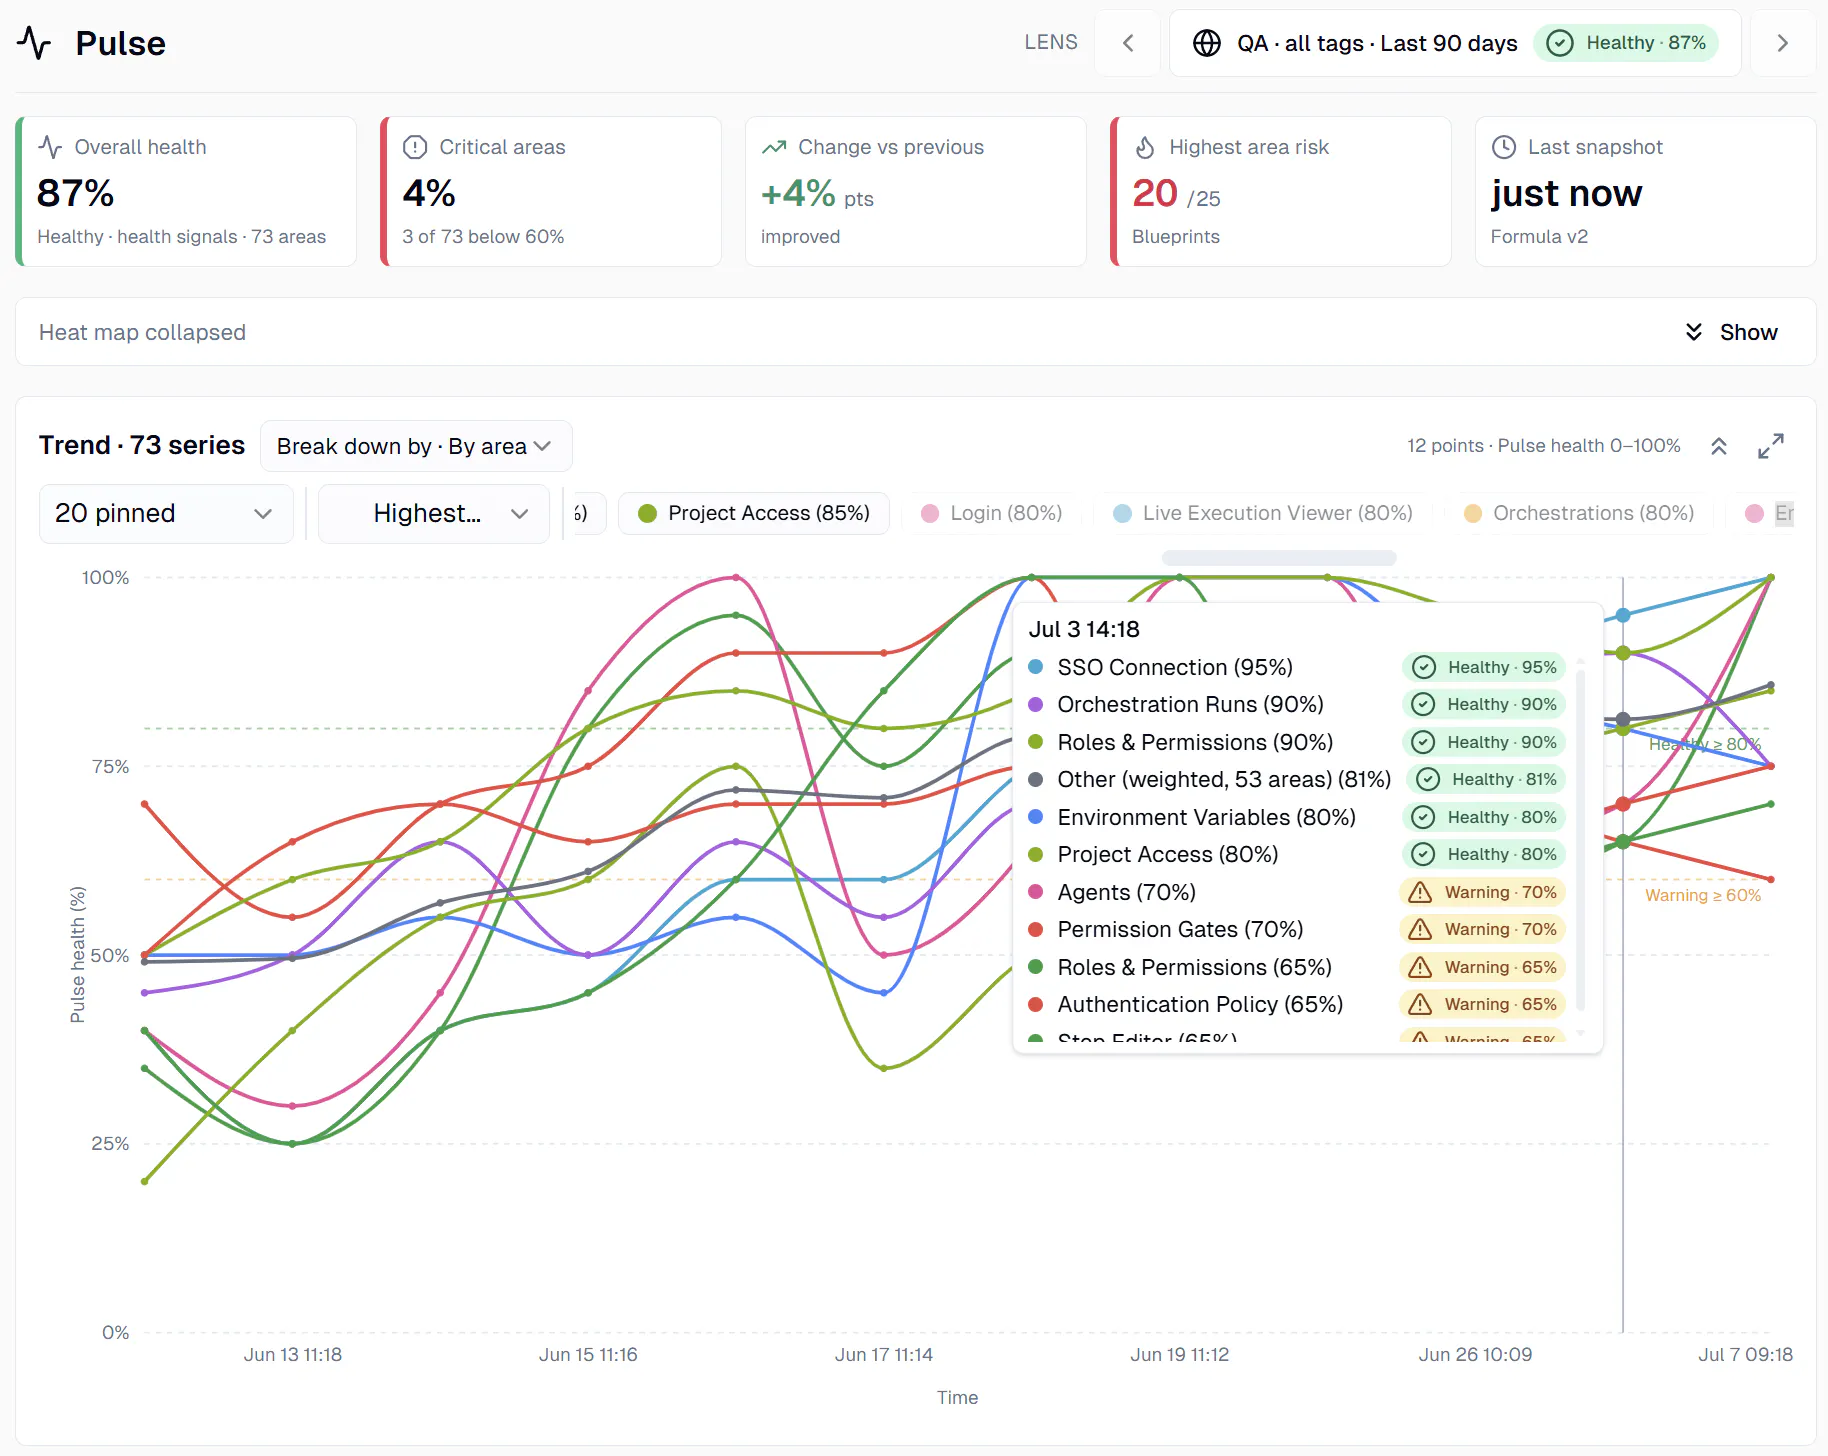Toggle Project Access (85%) series chip
The image size is (1828, 1456).
[x=754, y=513]
